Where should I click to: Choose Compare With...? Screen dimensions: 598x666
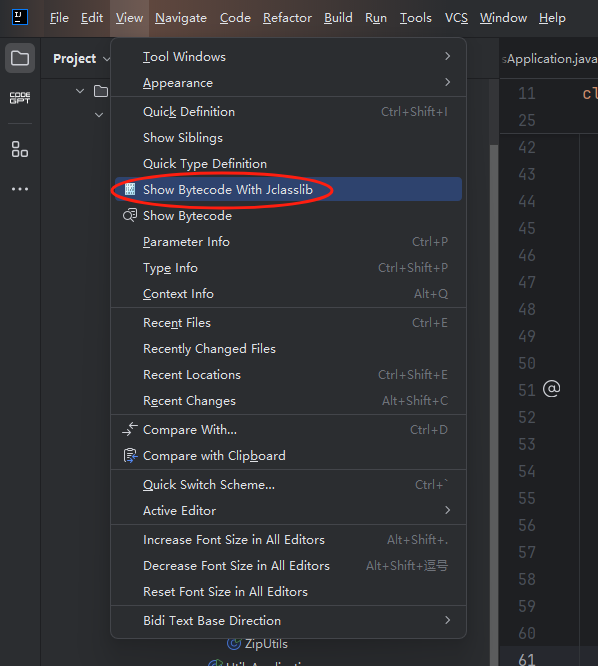[288, 429]
